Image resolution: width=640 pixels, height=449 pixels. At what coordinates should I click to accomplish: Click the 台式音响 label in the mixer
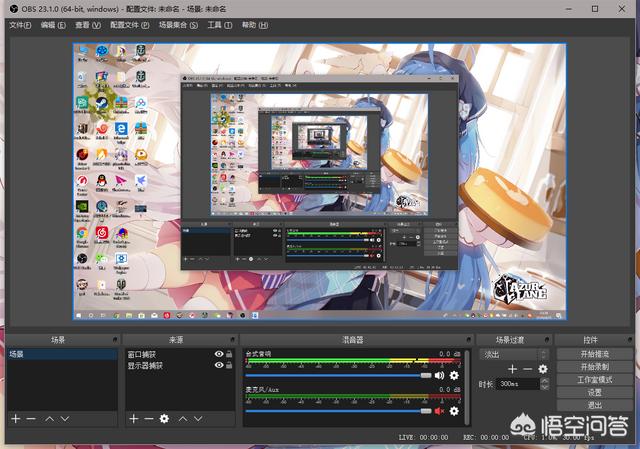coord(258,353)
